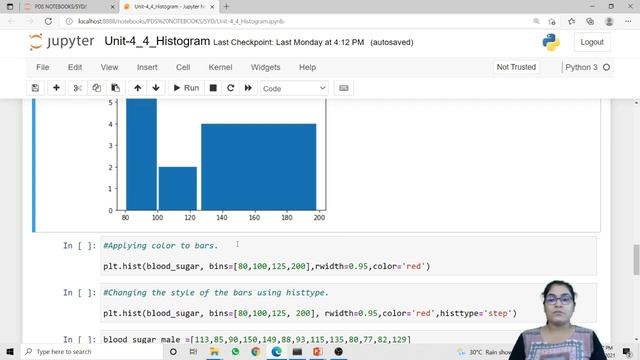640x360 pixels.
Task: Open File Explorer from the taskbar
Action: (x=214, y=351)
